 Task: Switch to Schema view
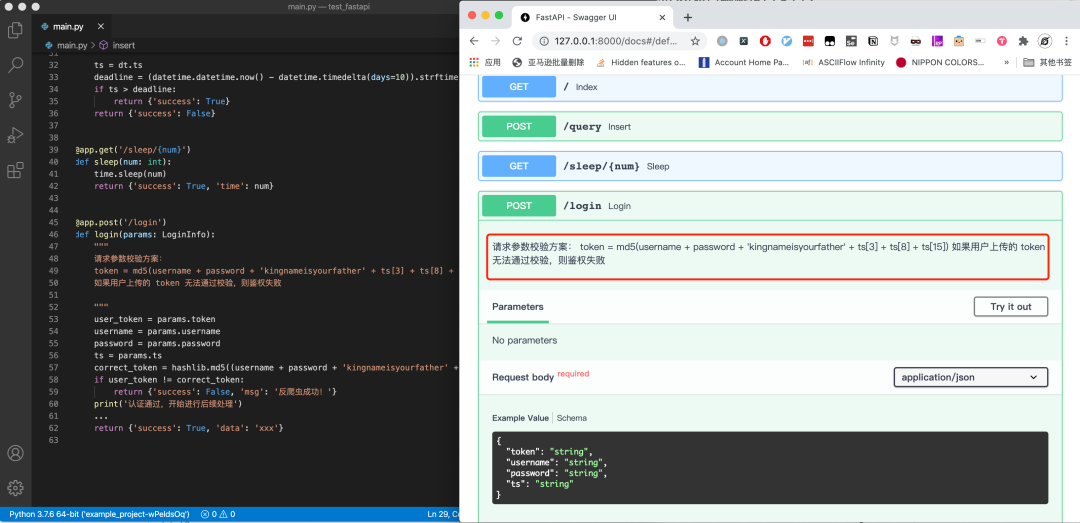coord(572,418)
